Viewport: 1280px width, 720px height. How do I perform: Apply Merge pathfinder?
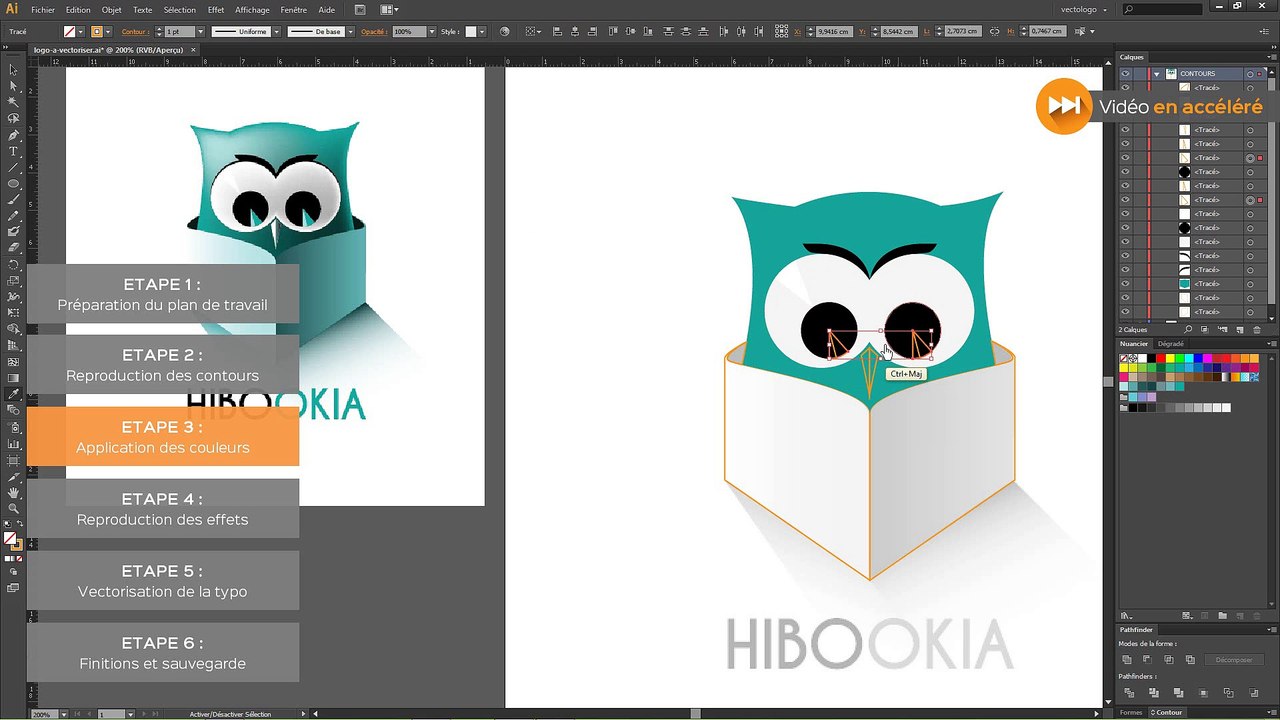click(x=1178, y=693)
